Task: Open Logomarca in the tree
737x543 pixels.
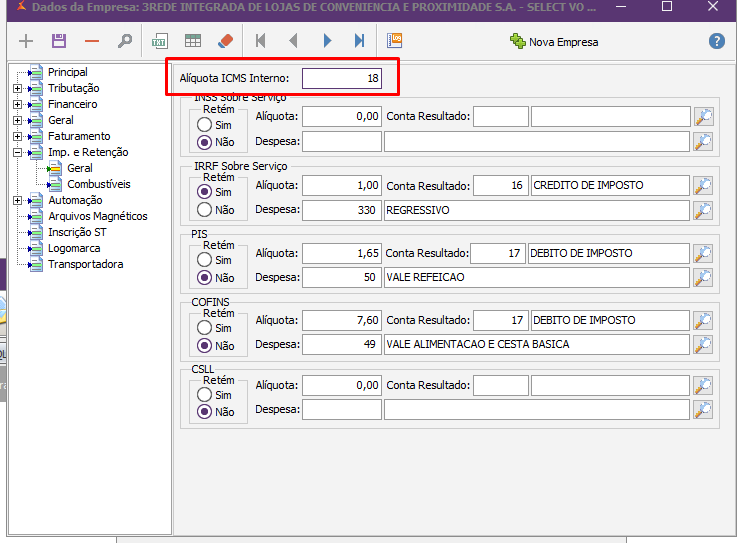Action: click(x=74, y=248)
